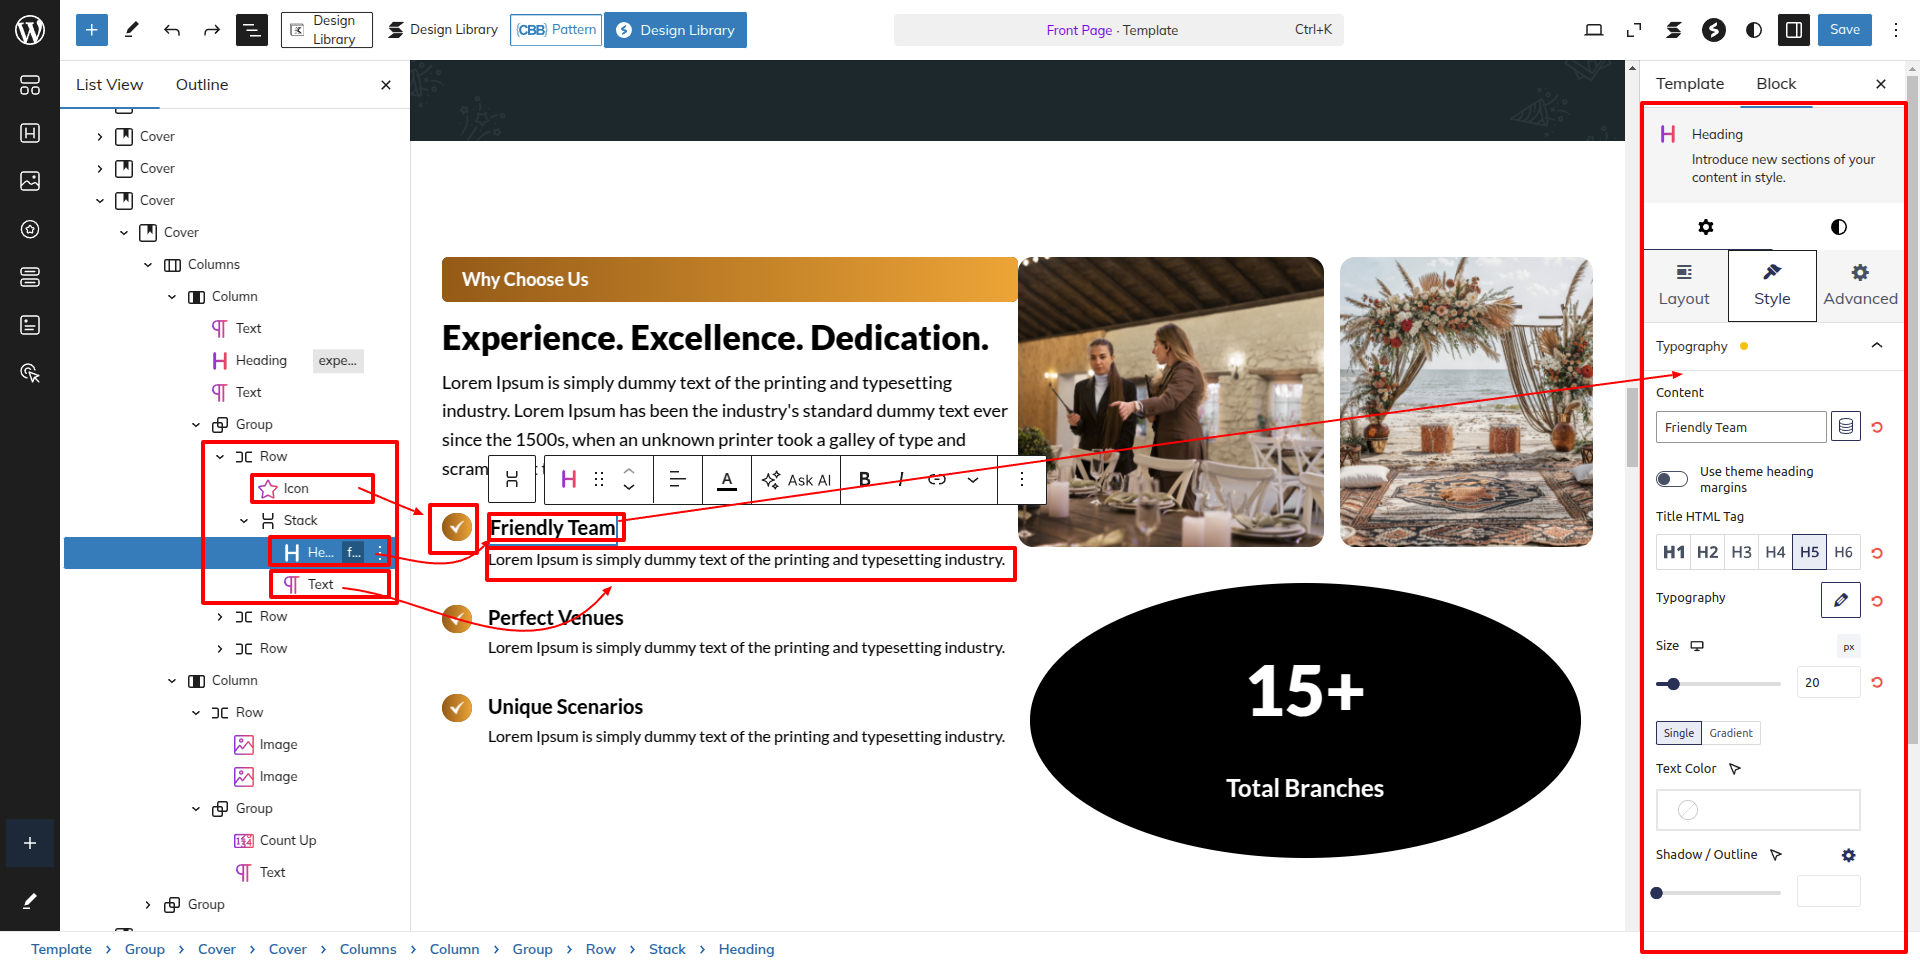Collapse the Columns tree item
1920x966 pixels.
point(148,265)
